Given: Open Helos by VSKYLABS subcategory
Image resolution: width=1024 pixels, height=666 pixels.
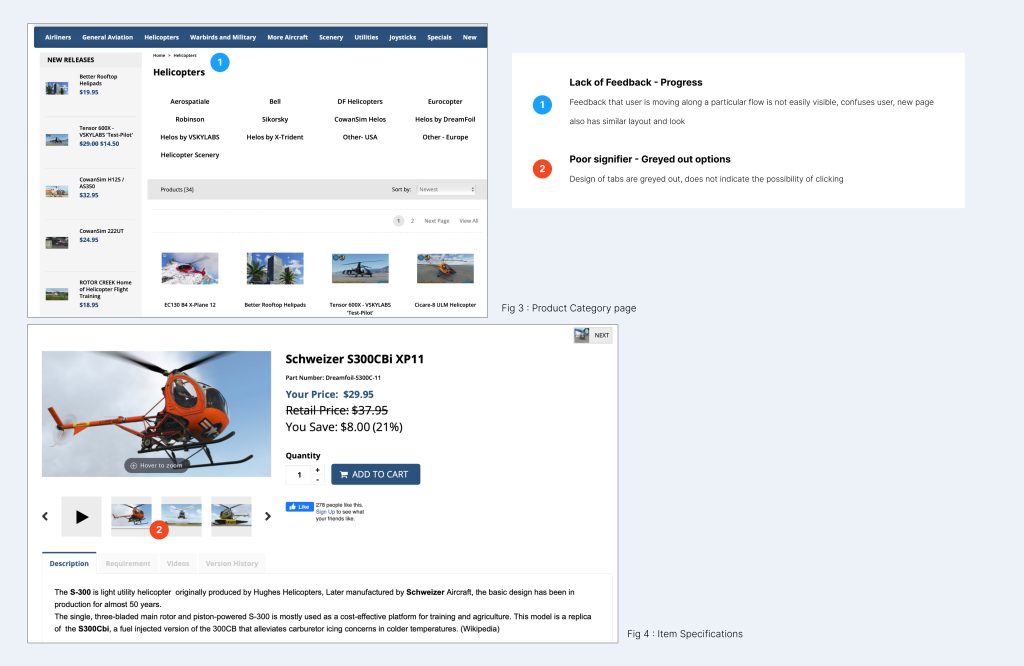Looking at the screenshot, I should click(x=189, y=137).
